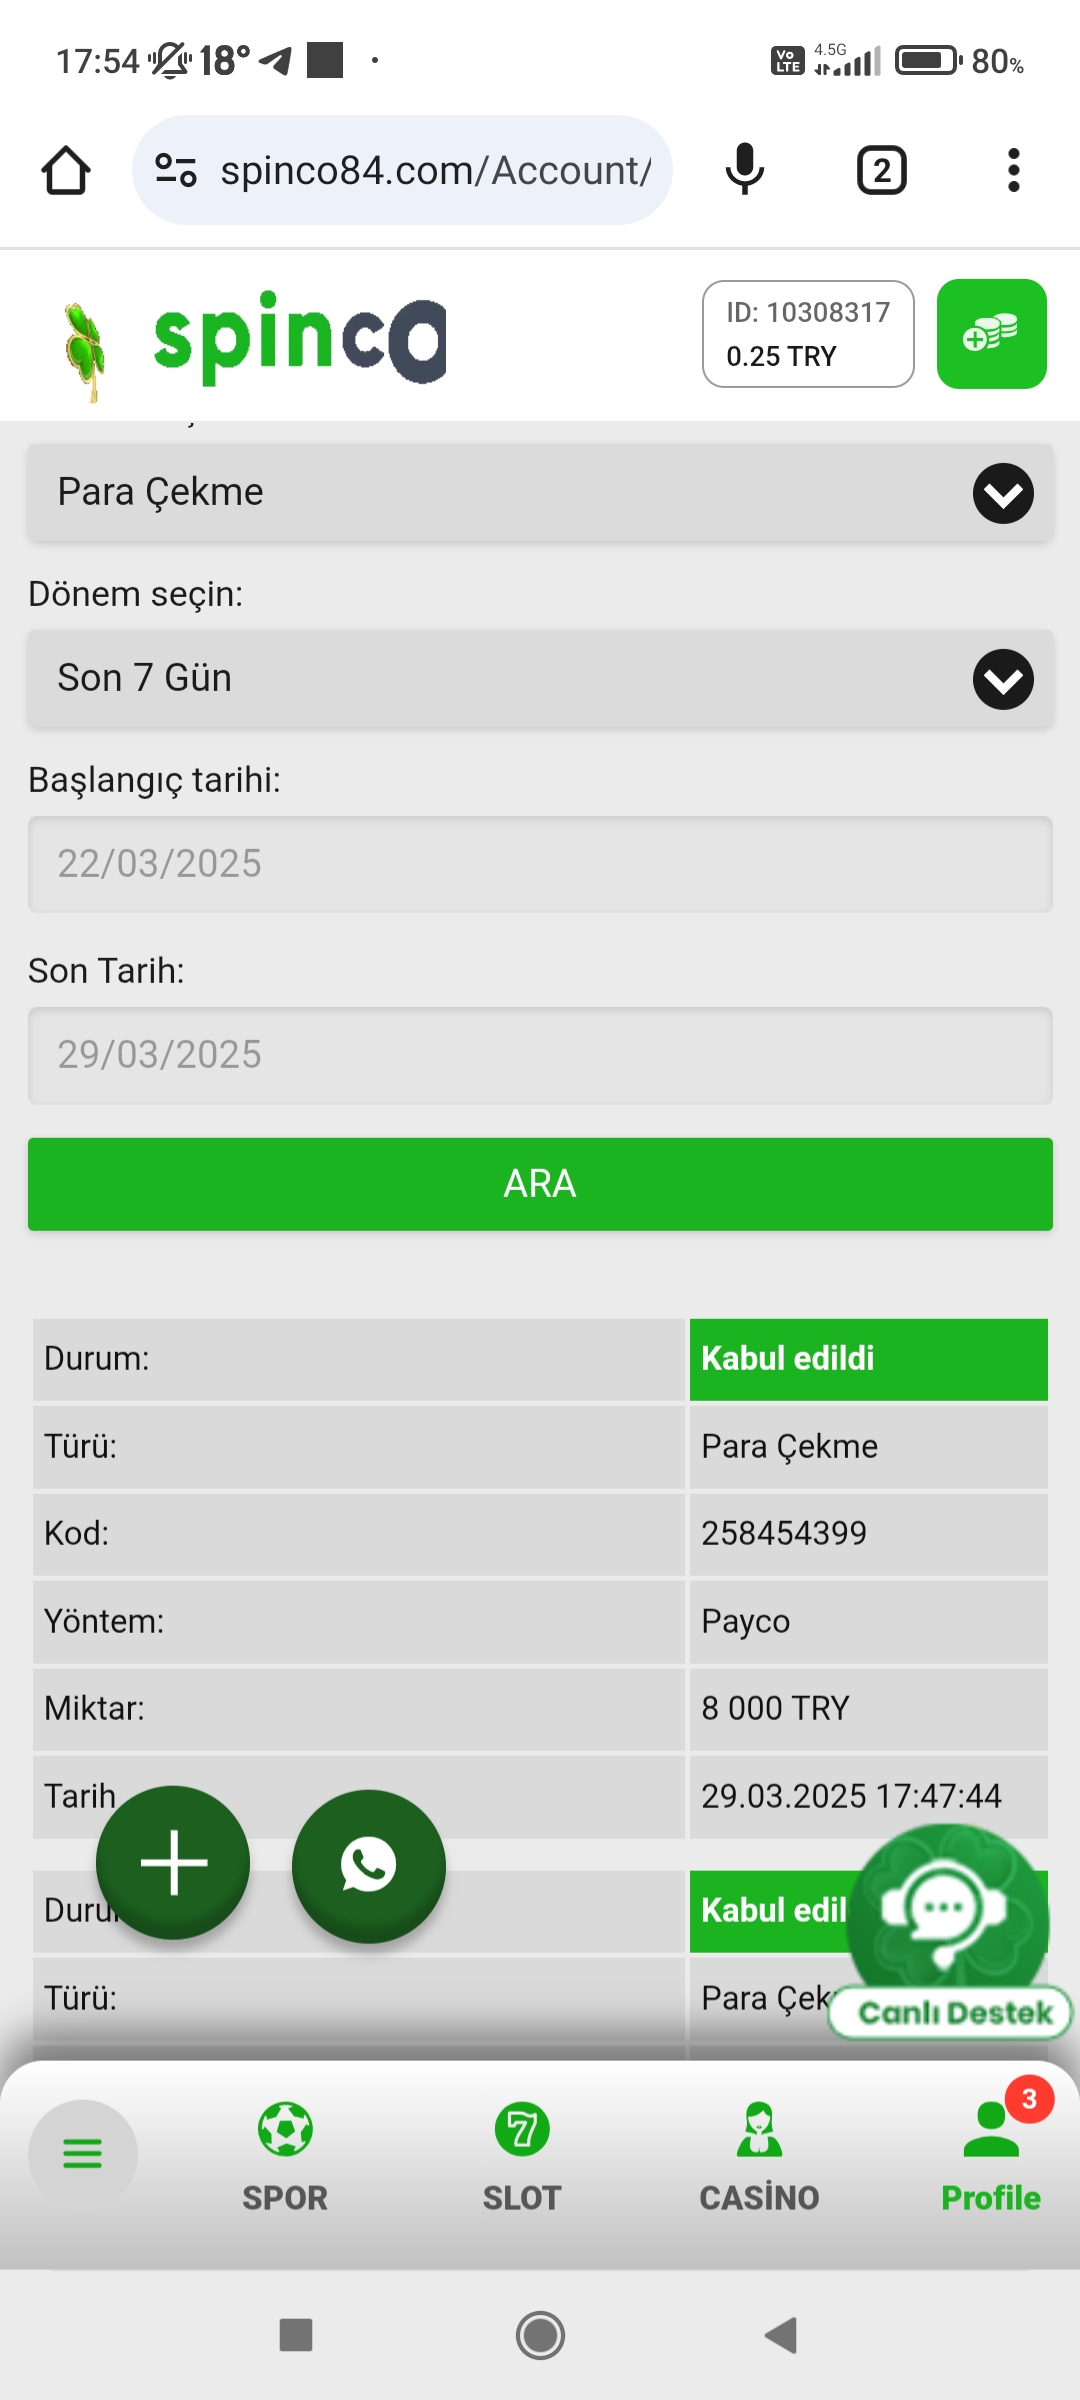The height and width of the screenshot is (2400, 1080).
Task: Open the browser three-dot menu
Action: point(1013,170)
